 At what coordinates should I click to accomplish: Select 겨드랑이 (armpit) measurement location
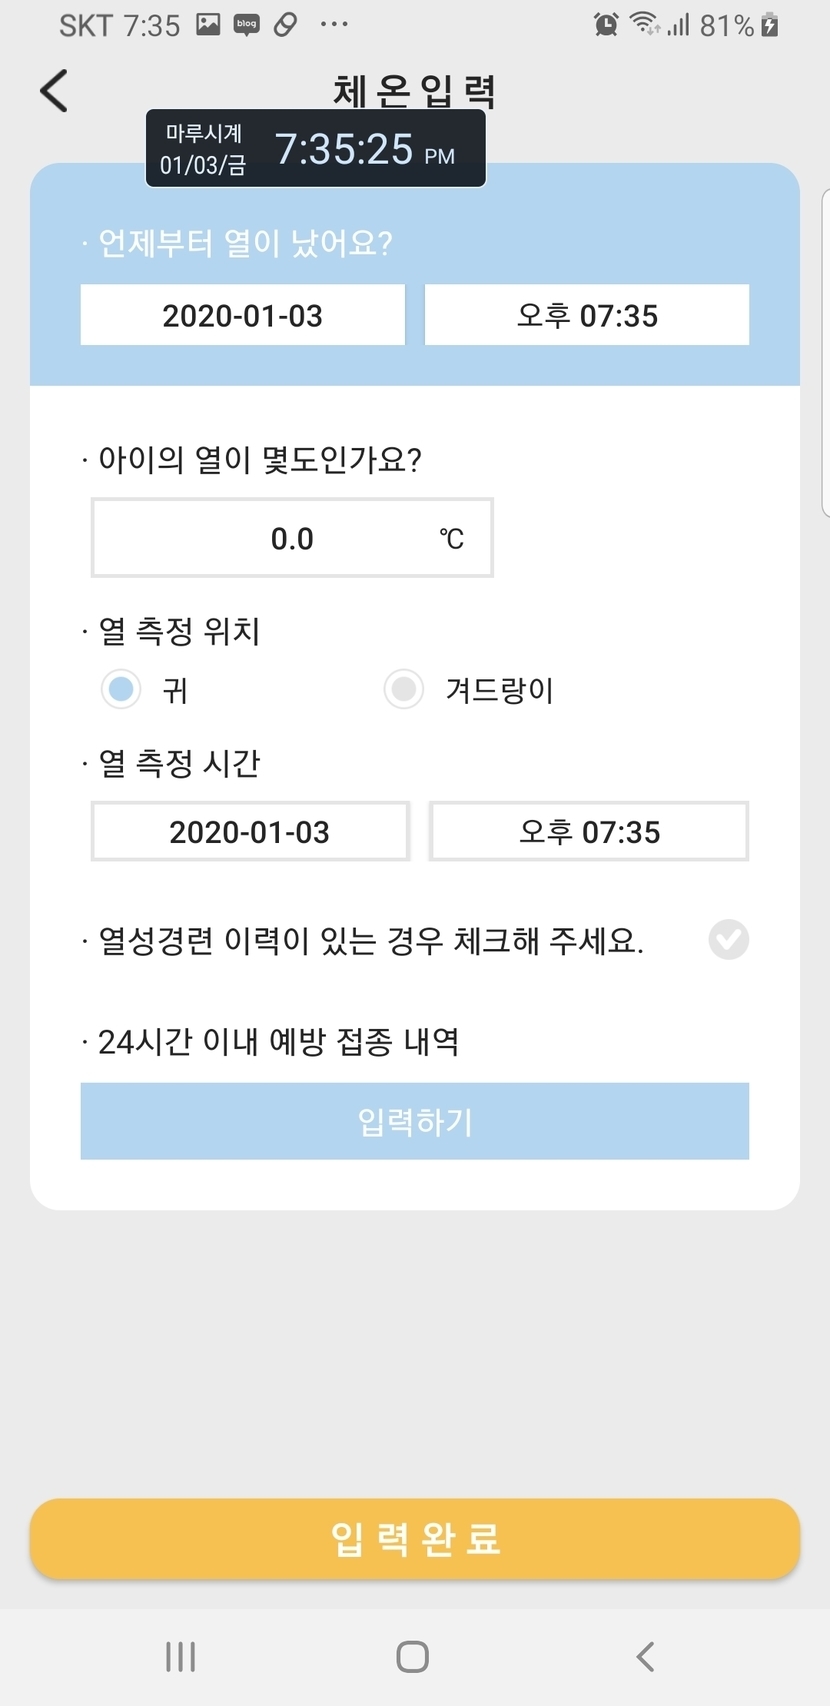404,689
